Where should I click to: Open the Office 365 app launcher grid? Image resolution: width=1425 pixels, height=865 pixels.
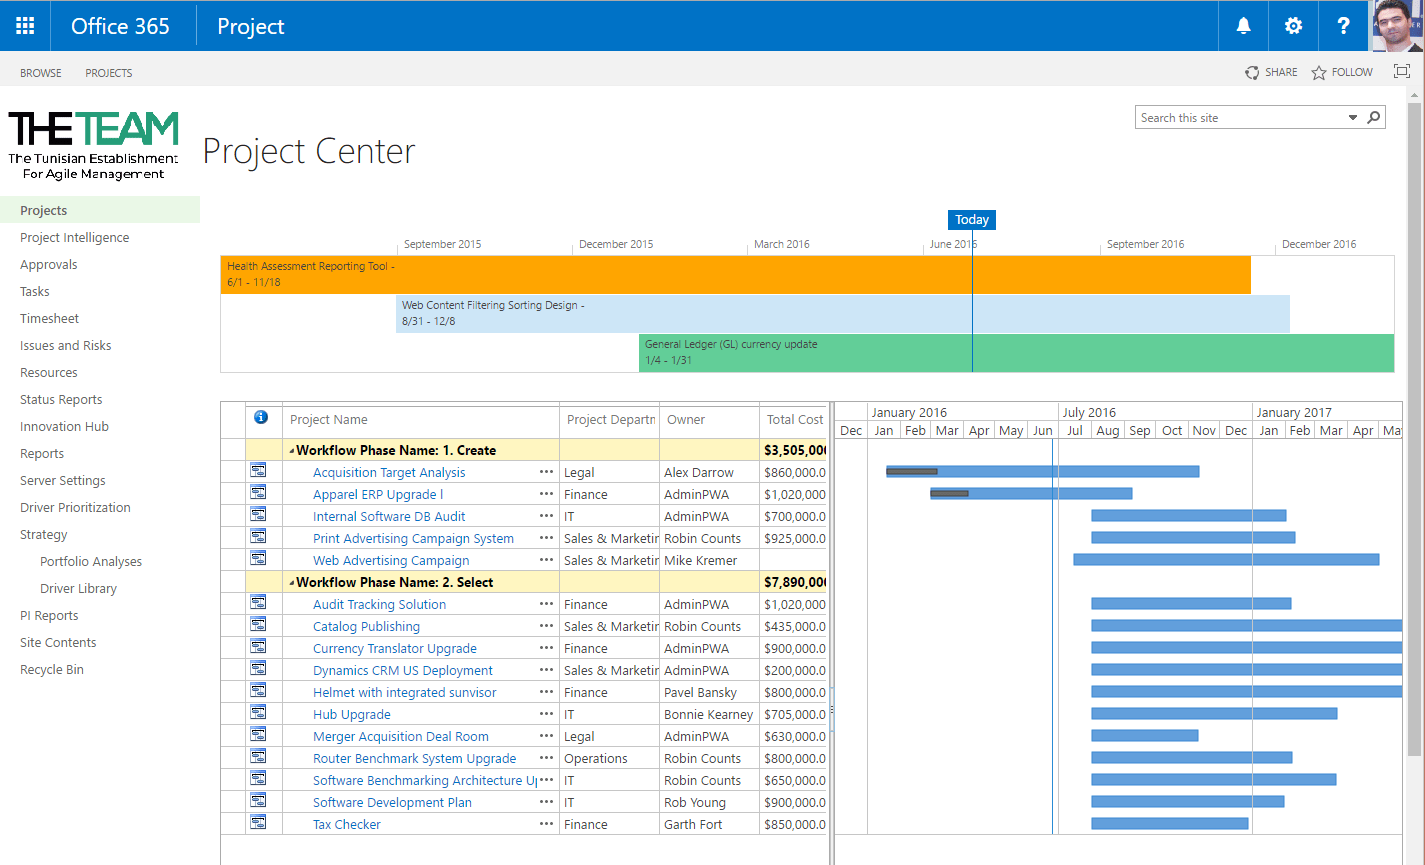tap(25, 26)
